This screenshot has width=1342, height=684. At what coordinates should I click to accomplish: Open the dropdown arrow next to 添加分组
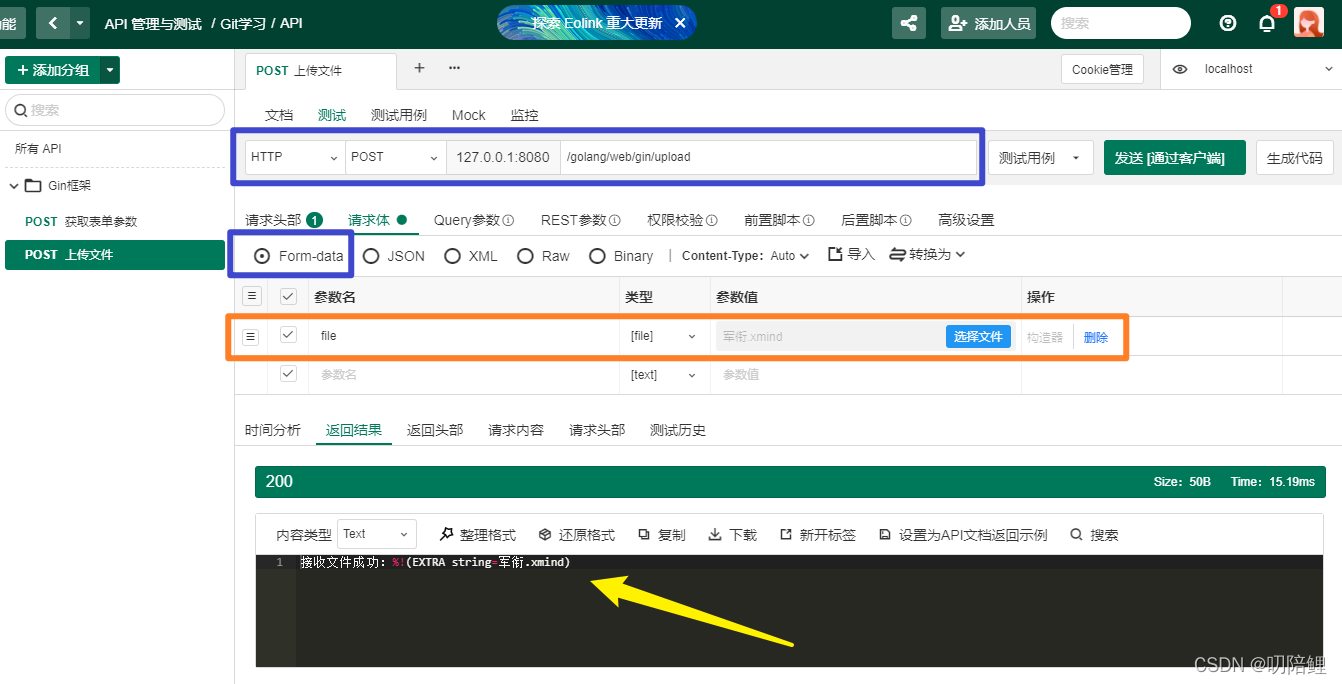point(110,70)
